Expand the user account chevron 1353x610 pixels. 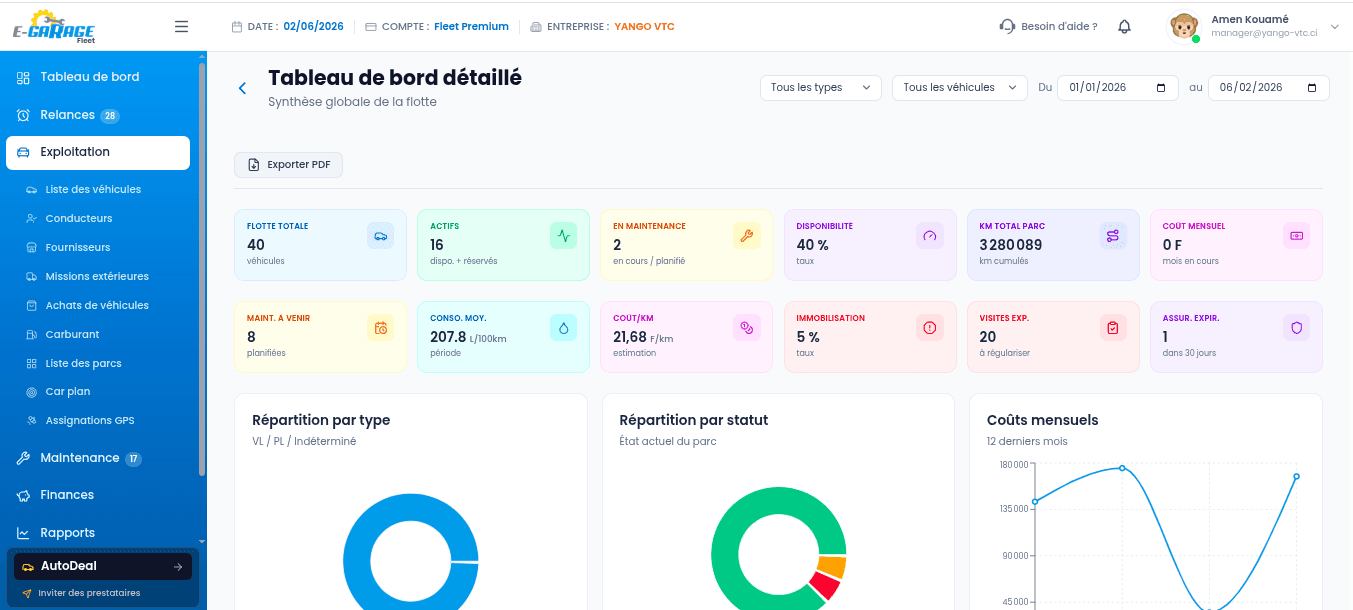click(1334, 27)
